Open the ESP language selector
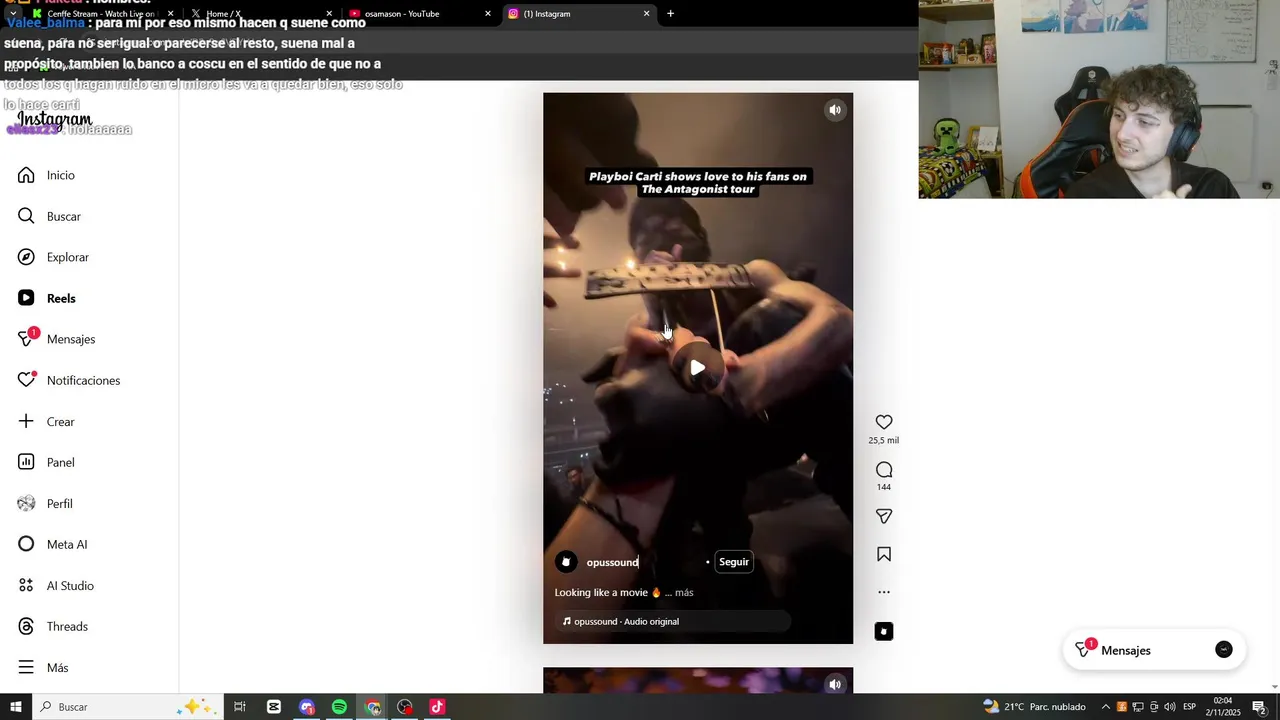This screenshot has height=720, width=1280. click(x=1189, y=707)
